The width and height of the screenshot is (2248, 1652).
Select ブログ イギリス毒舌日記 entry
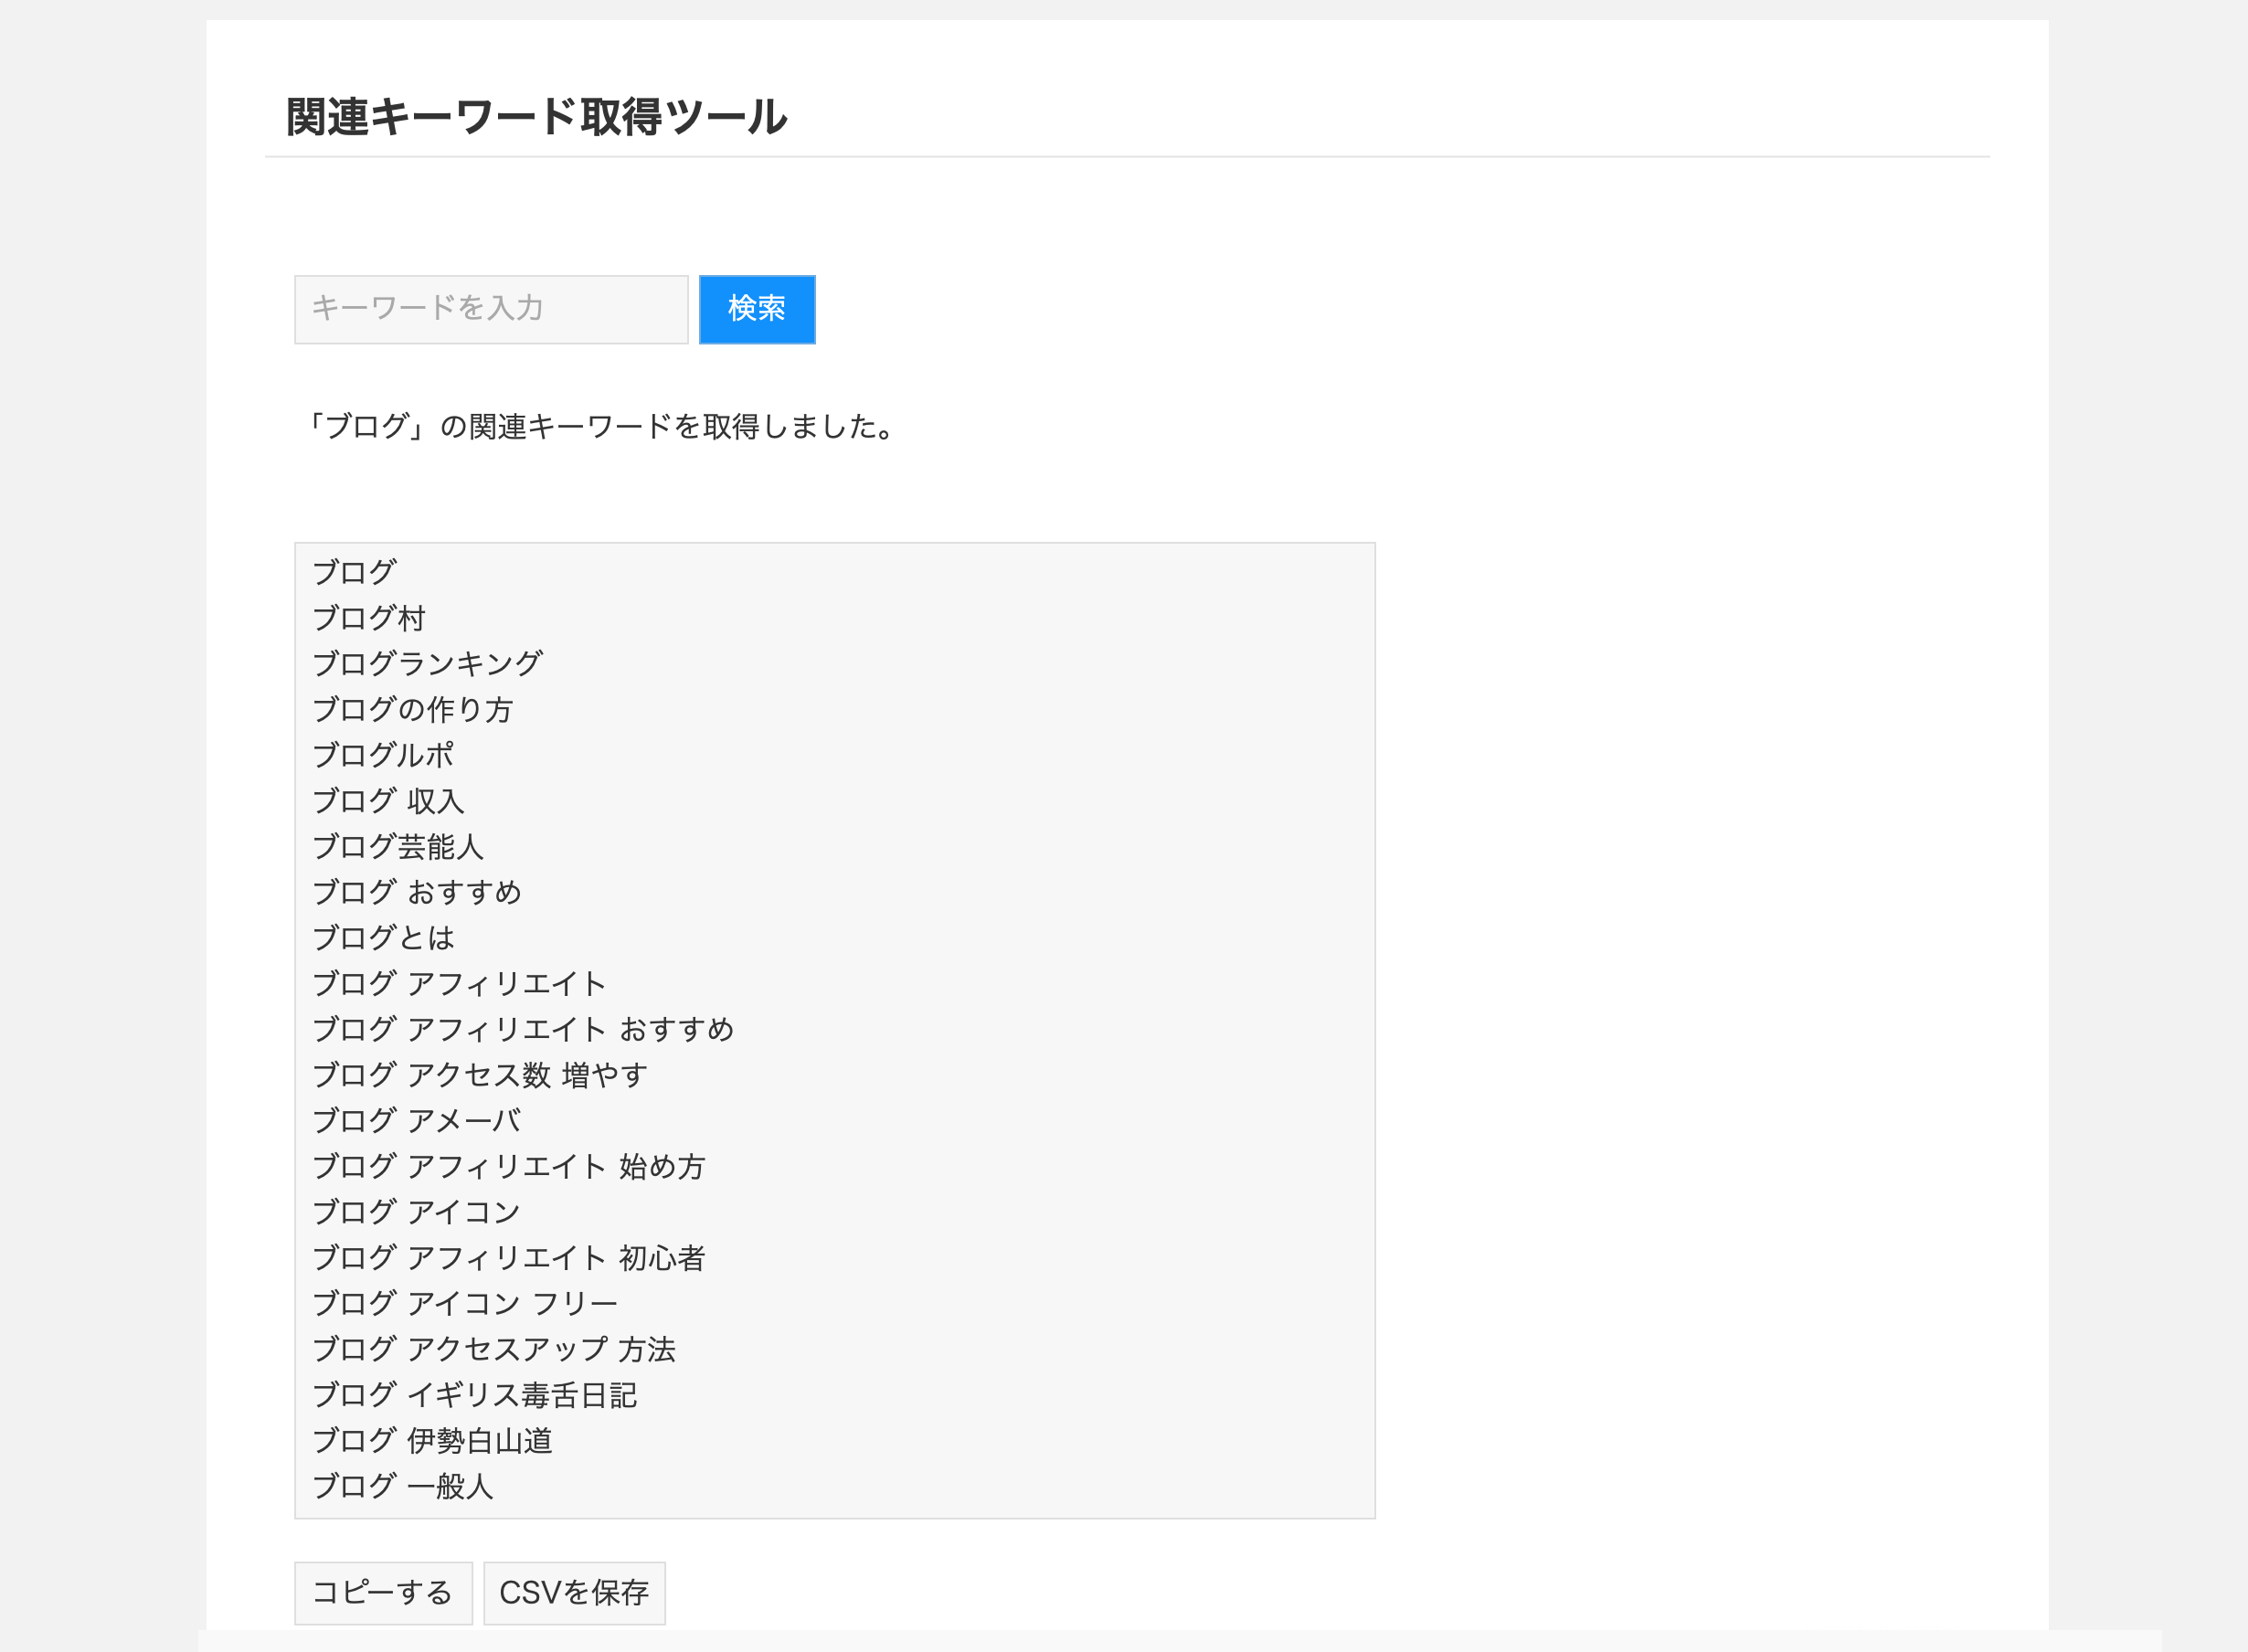[474, 1395]
